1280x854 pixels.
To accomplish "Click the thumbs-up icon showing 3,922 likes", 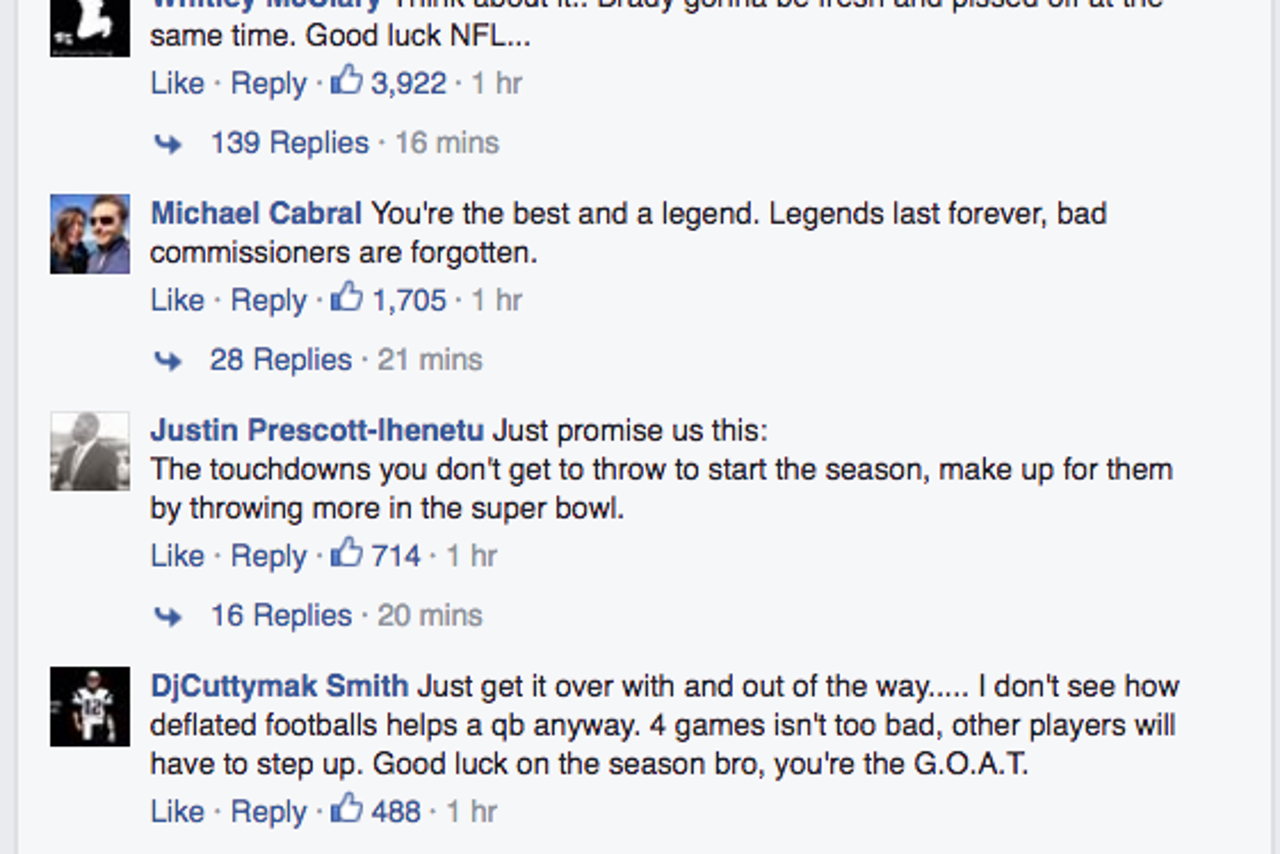I will pyautogui.click(x=347, y=81).
